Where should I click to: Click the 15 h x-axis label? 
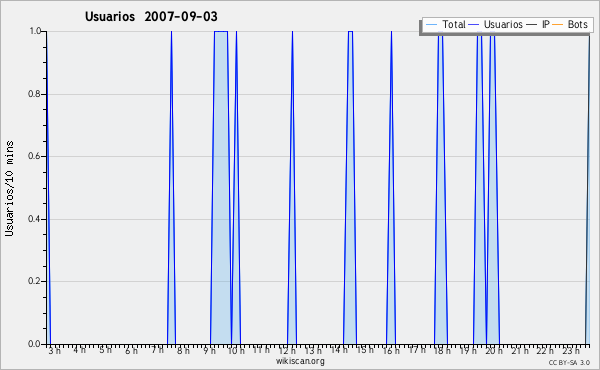pyautogui.click(x=365, y=350)
